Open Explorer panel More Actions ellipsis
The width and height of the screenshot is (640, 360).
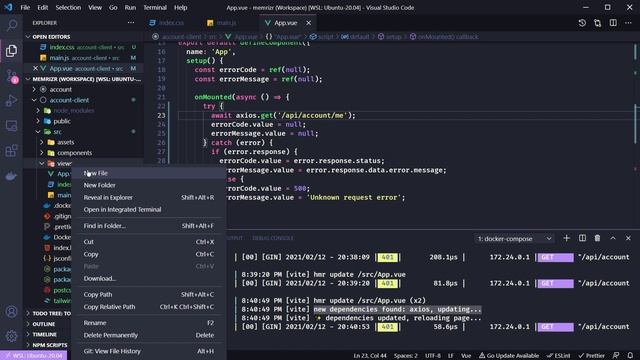(x=131, y=23)
